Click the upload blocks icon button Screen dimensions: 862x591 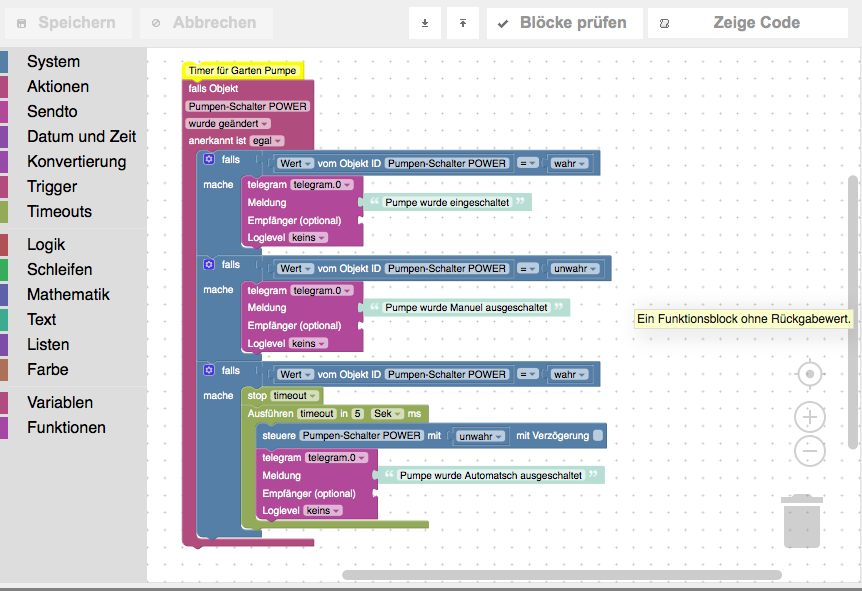click(463, 23)
